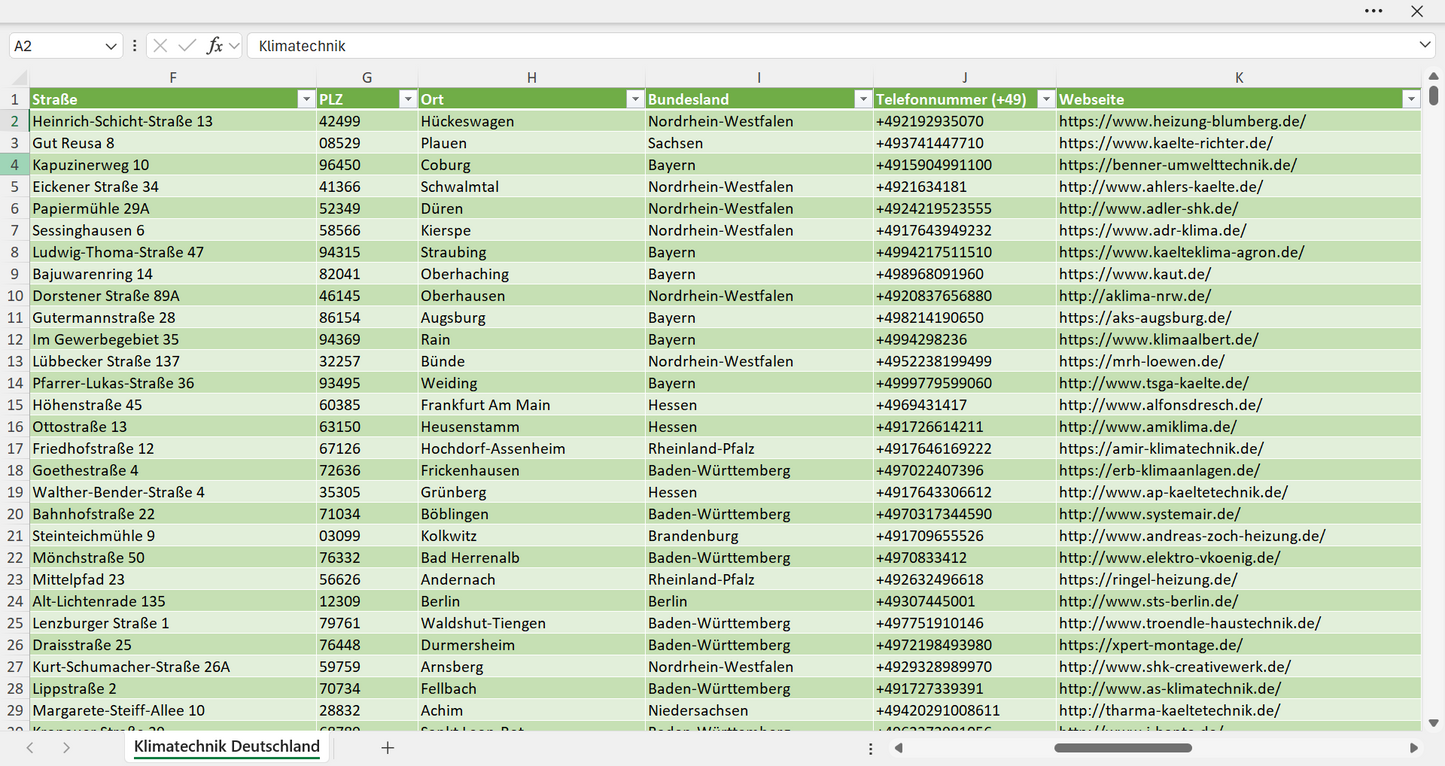Image resolution: width=1445 pixels, height=766 pixels.
Task: Click the horizontal scrollbar's right arrow
Action: click(x=1414, y=747)
